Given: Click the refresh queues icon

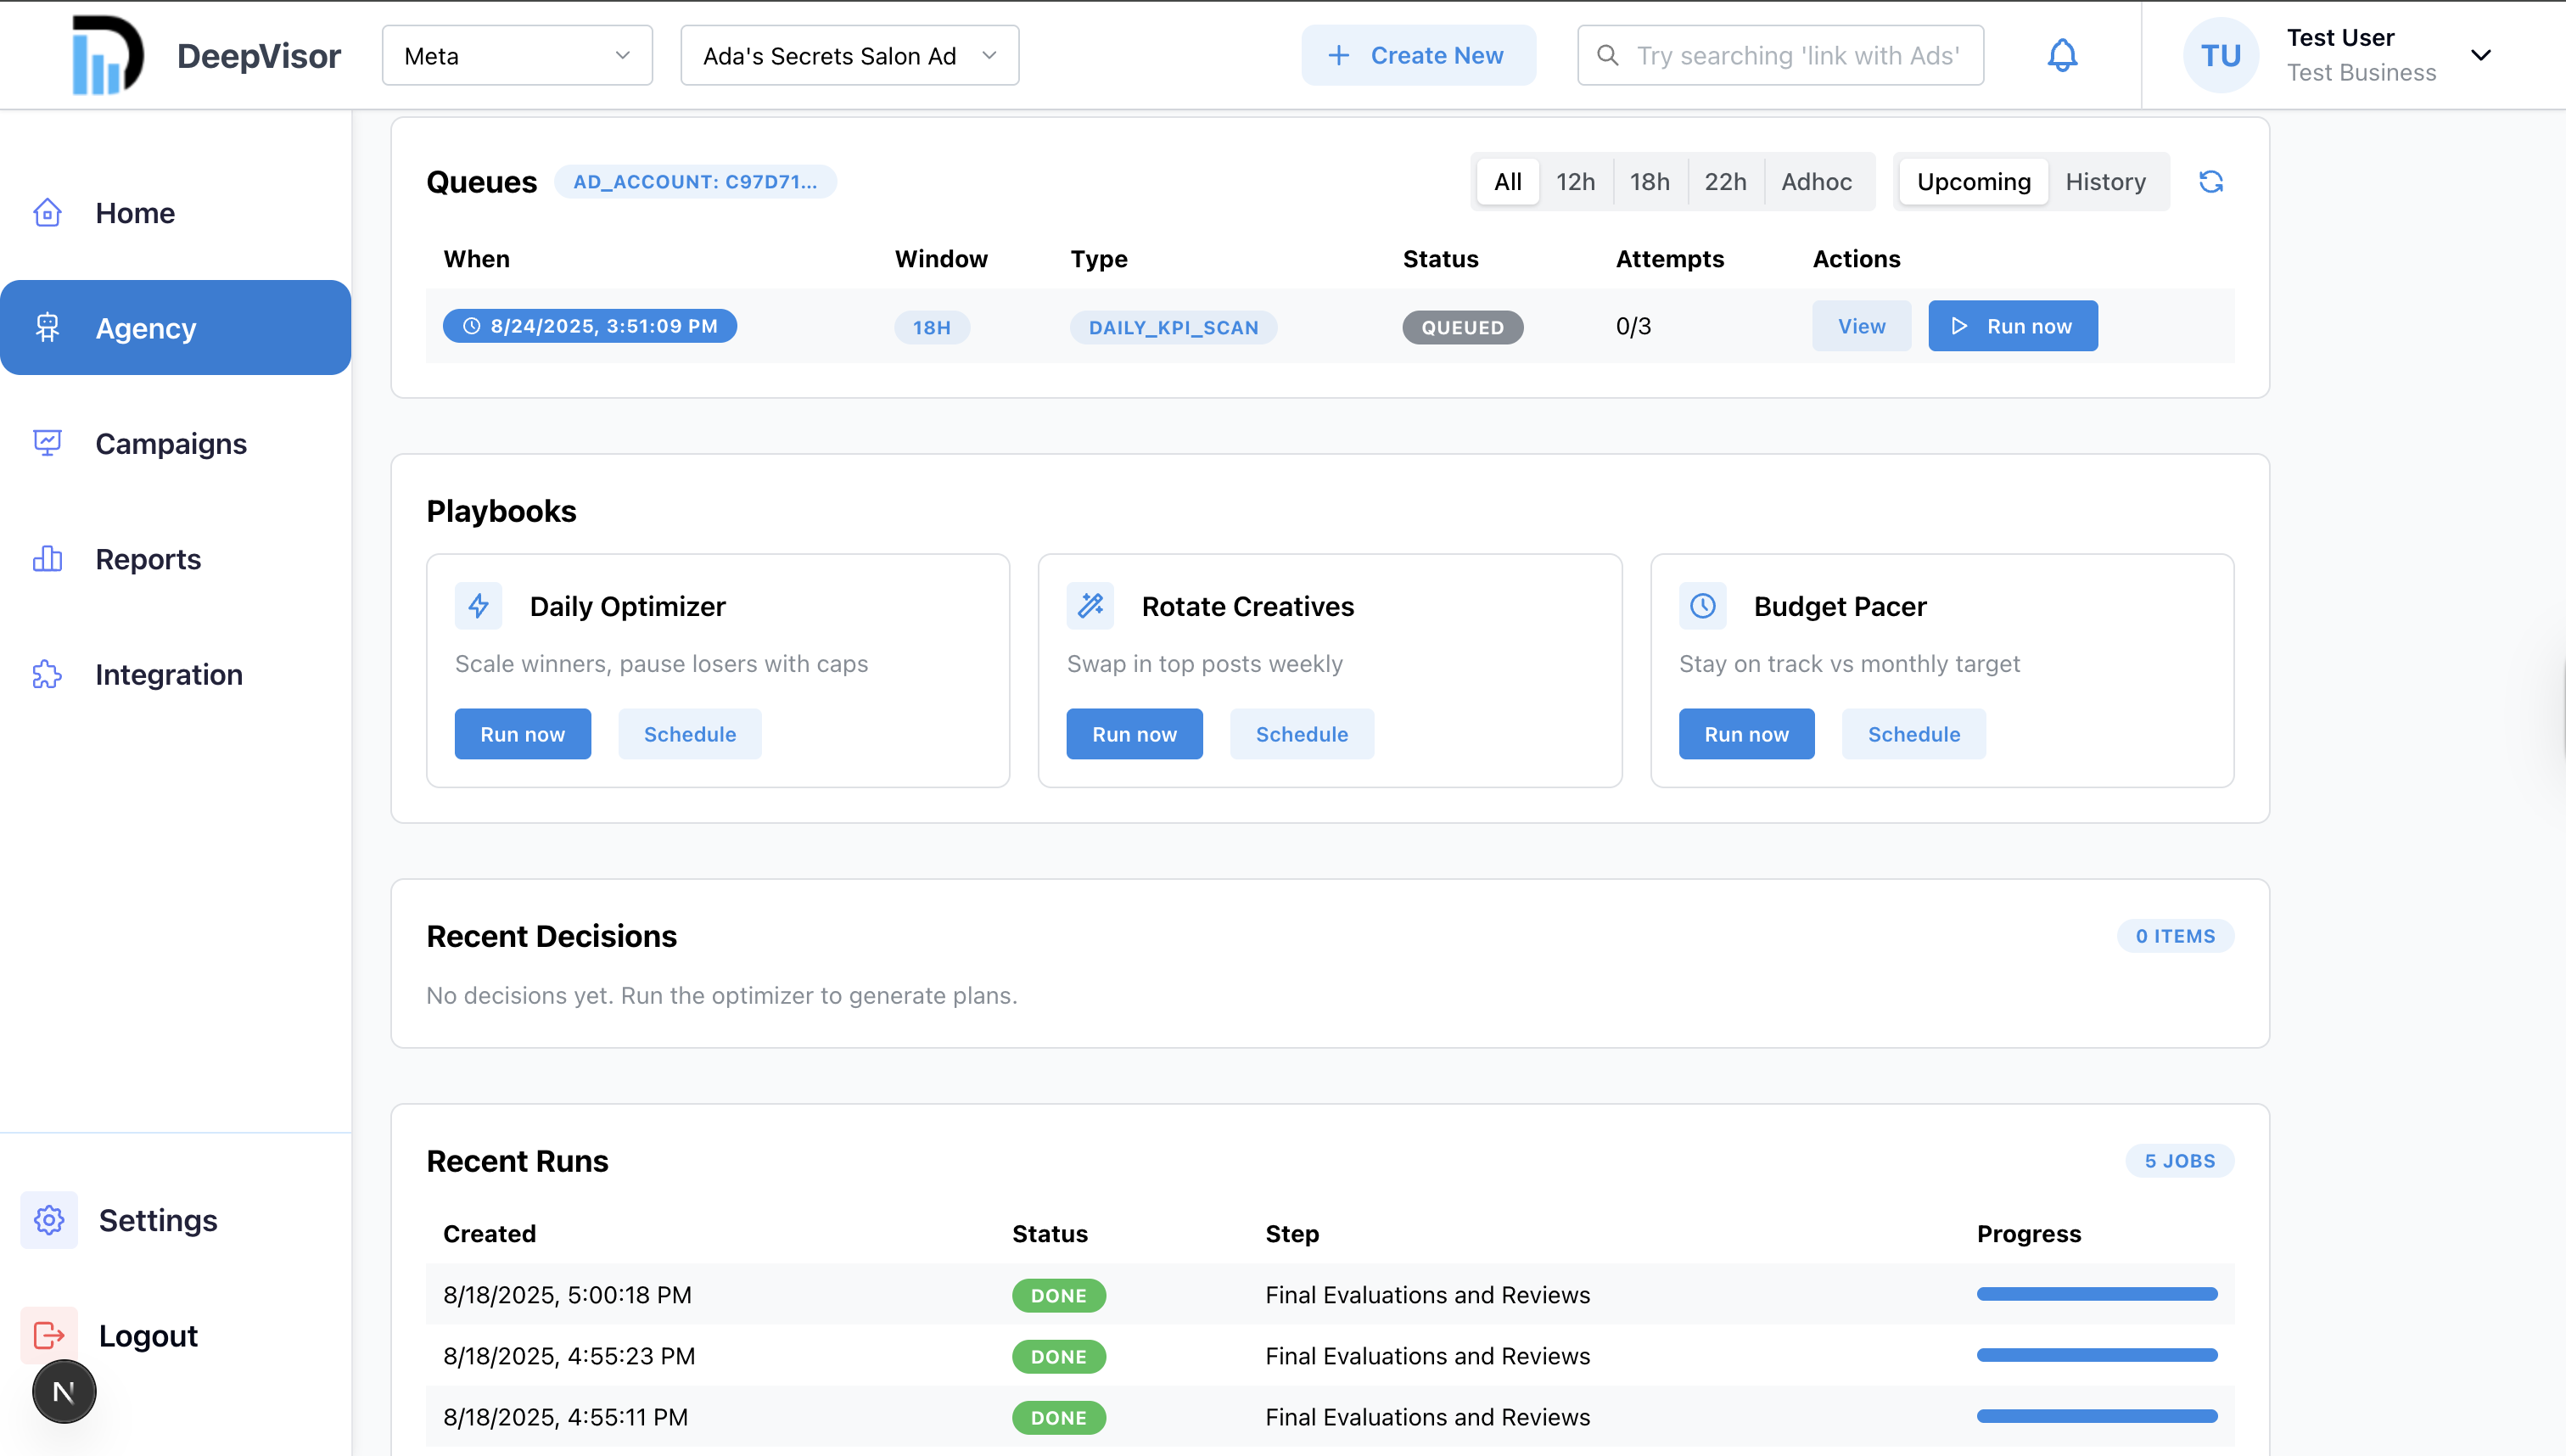Looking at the screenshot, I should click(2211, 182).
